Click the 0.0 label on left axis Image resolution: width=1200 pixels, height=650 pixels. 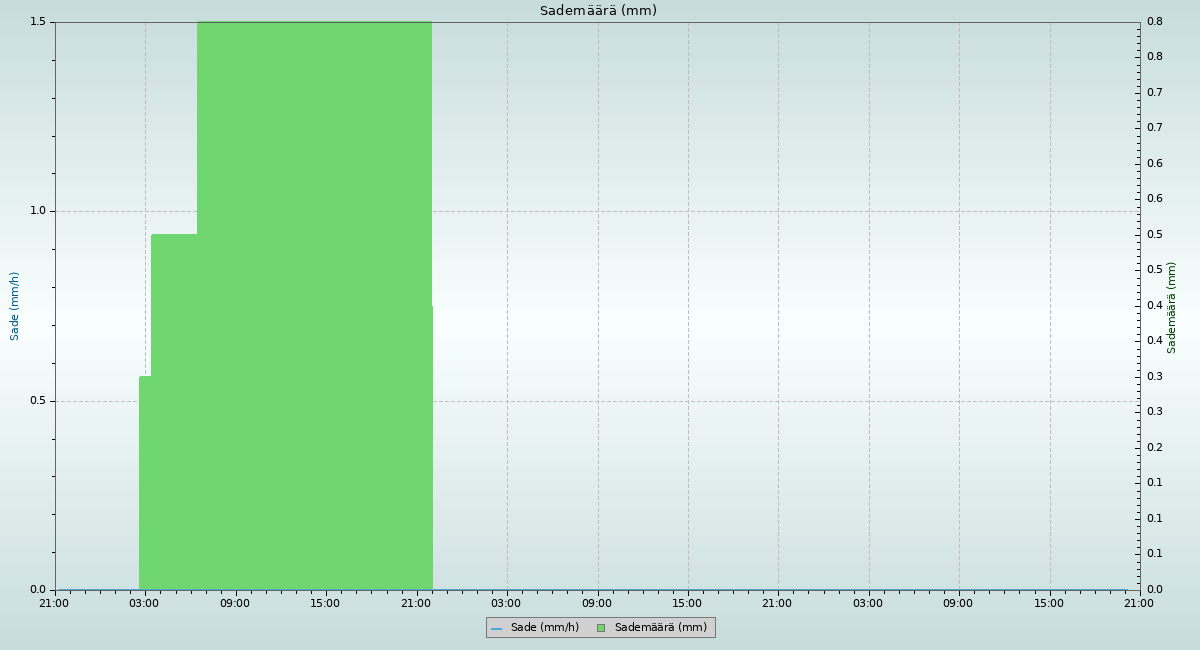point(39,590)
